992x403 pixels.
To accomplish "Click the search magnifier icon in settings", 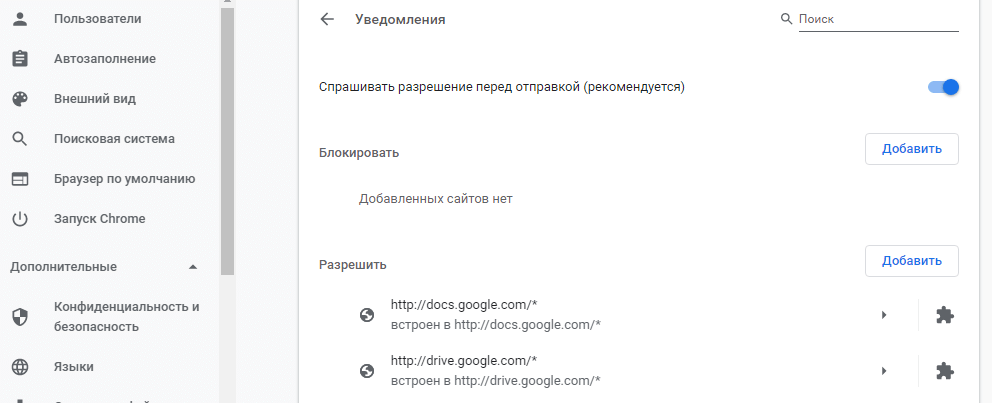I will [x=786, y=19].
